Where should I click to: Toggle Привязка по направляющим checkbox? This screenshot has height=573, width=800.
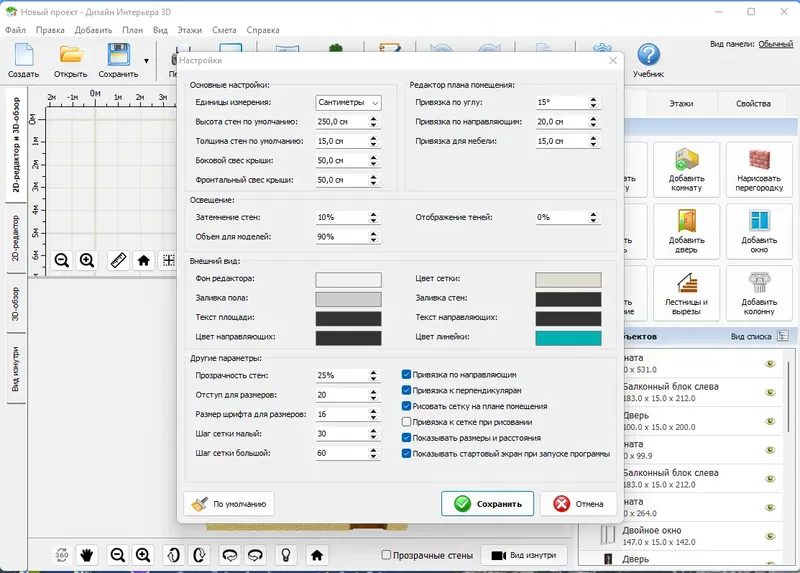407,375
